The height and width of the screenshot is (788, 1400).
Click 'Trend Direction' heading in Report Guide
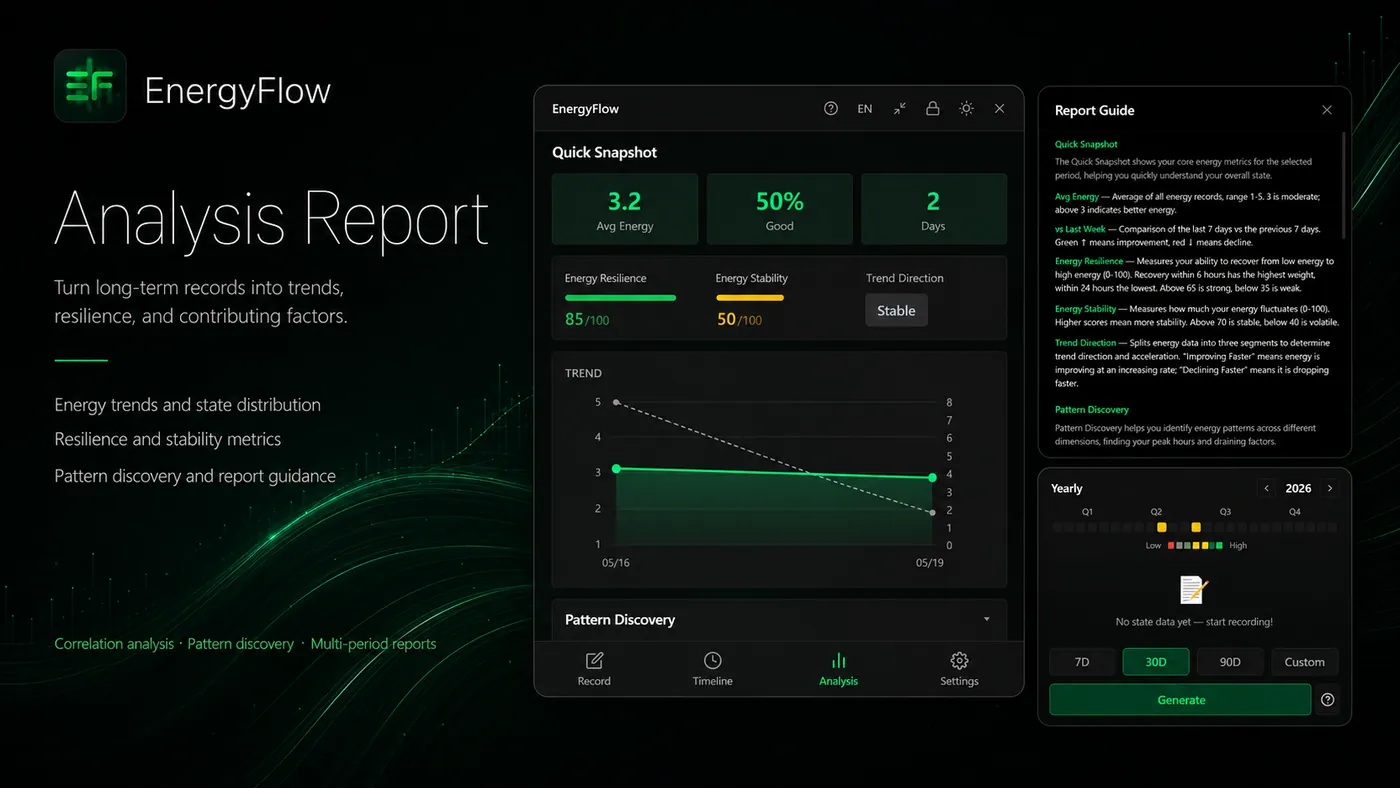pyautogui.click(x=1085, y=343)
